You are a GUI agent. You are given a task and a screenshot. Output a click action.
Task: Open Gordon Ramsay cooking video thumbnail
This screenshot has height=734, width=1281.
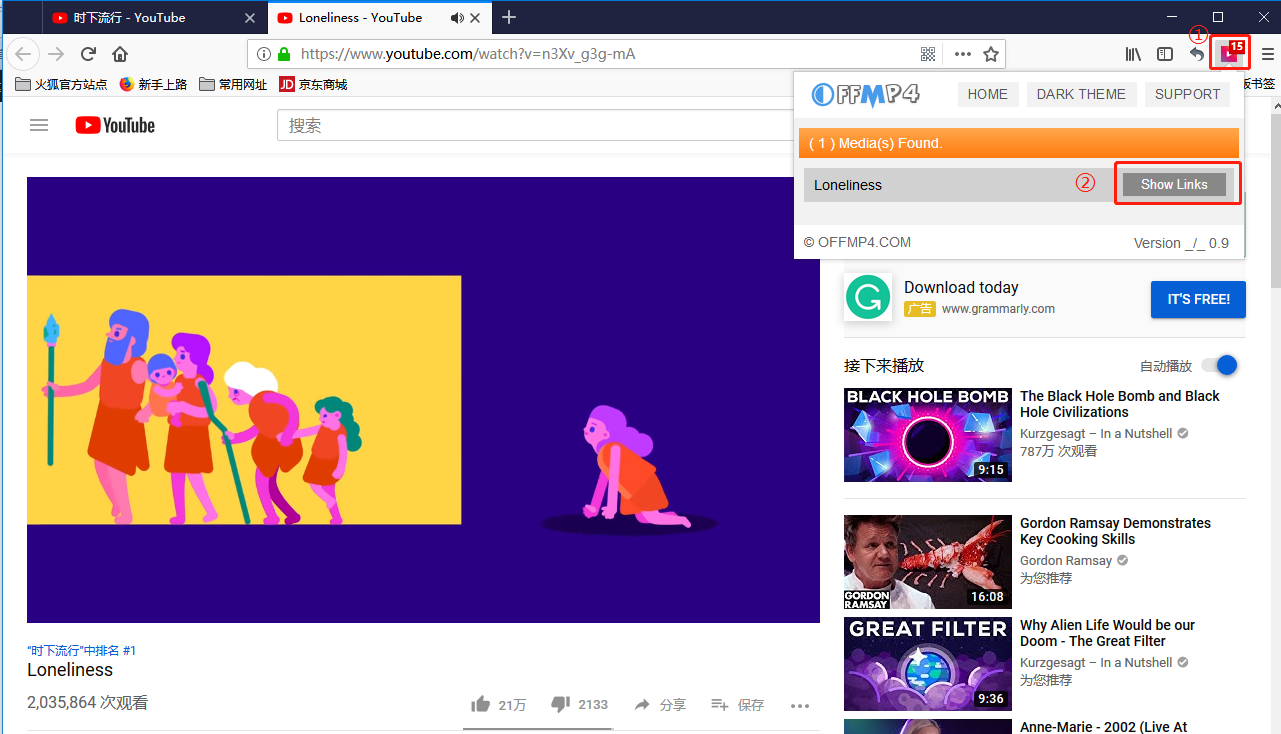pos(928,562)
